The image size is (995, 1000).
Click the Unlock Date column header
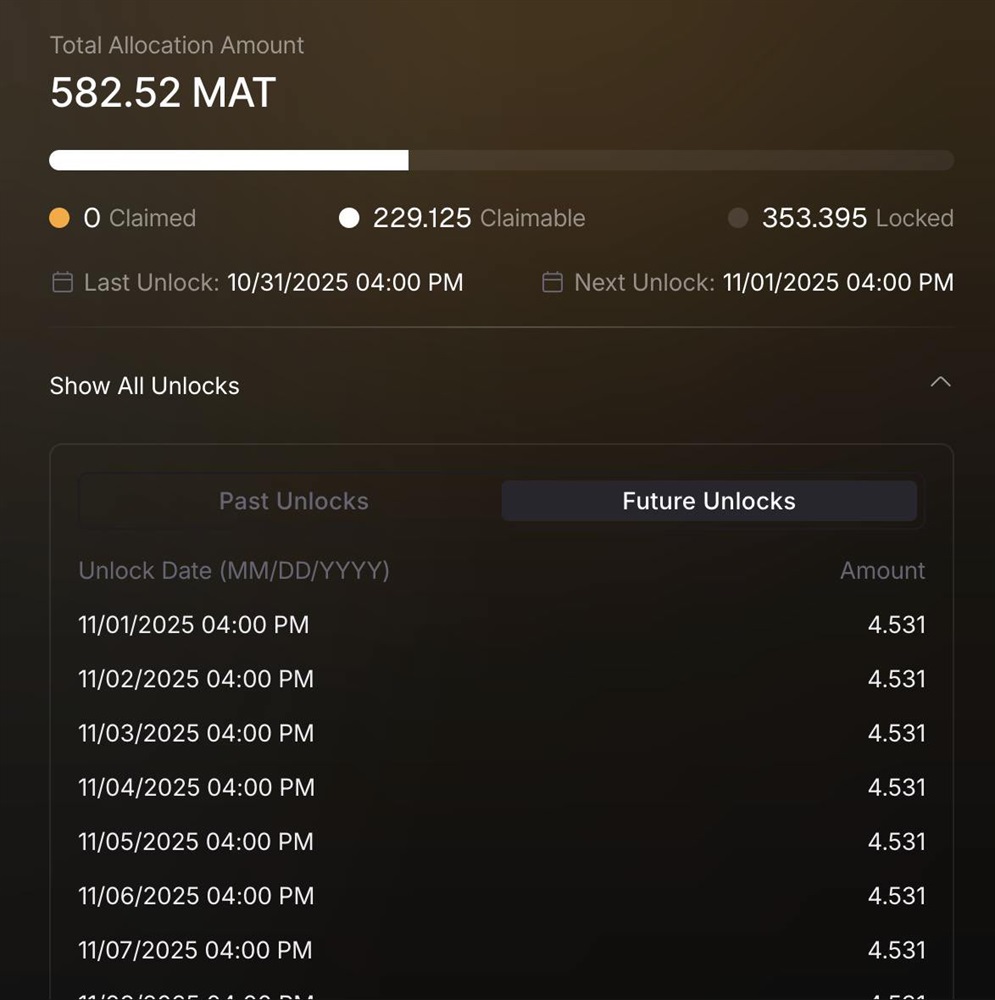(234, 571)
